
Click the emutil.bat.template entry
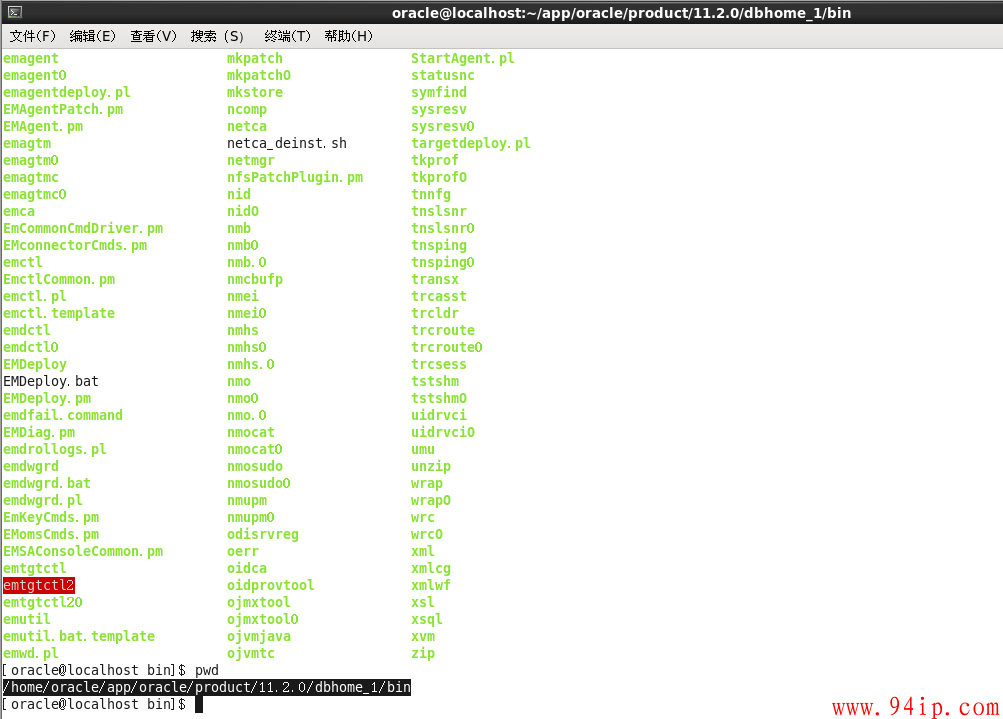(x=79, y=636)
